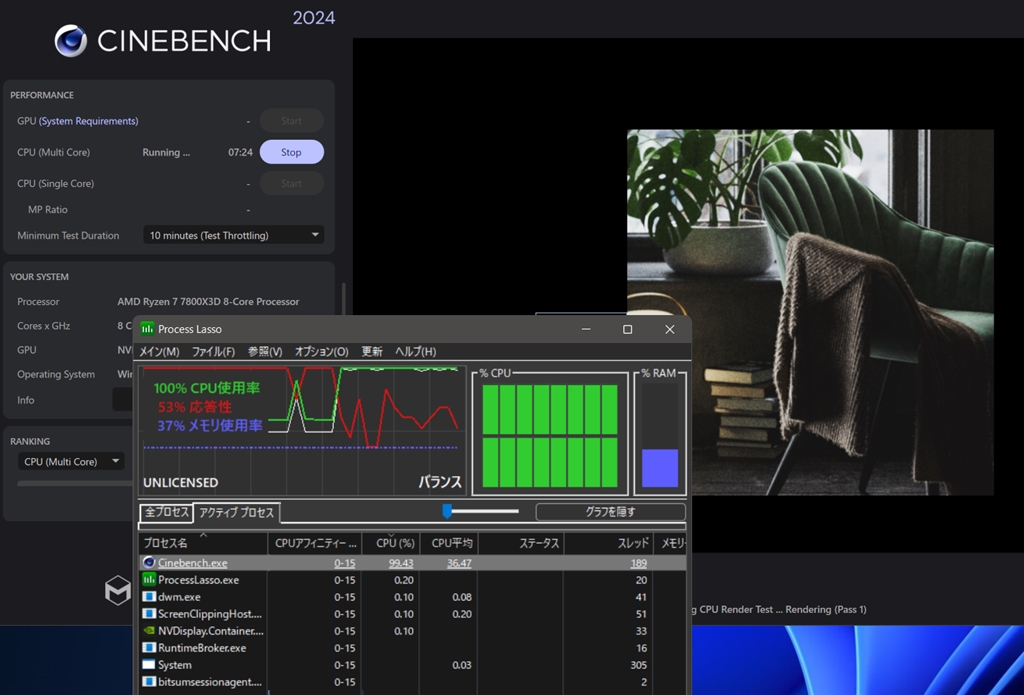Viewport: 1024px width, 695px height.
Task: Click the Cinebench logo icon
Action: click(70, 41)
